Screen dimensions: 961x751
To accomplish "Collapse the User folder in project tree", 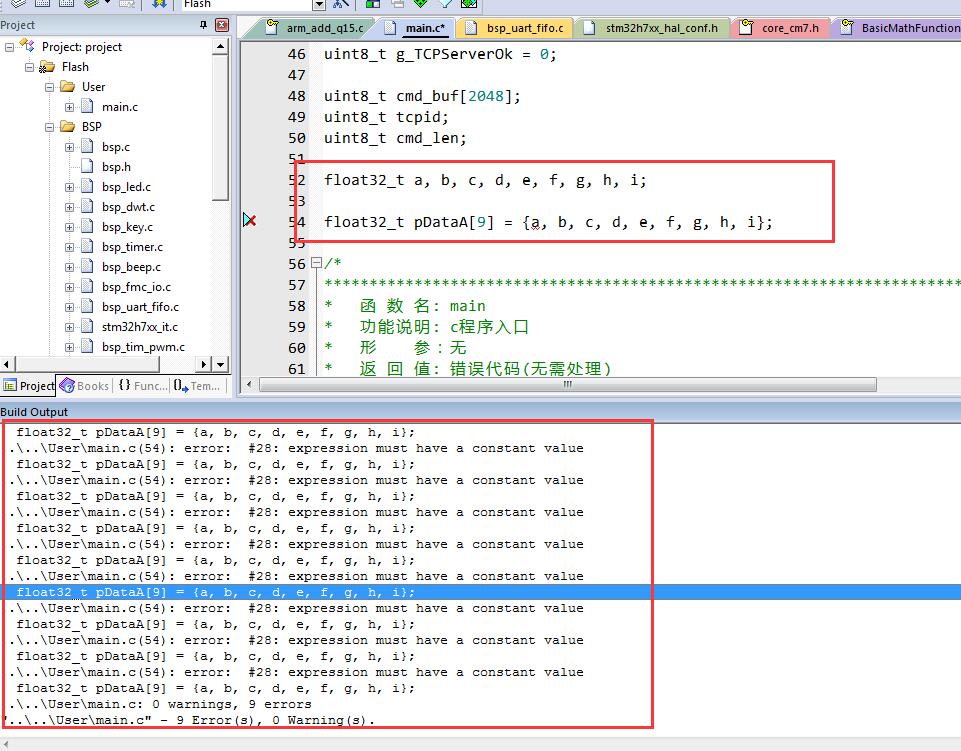I will (x=50, y=87).
